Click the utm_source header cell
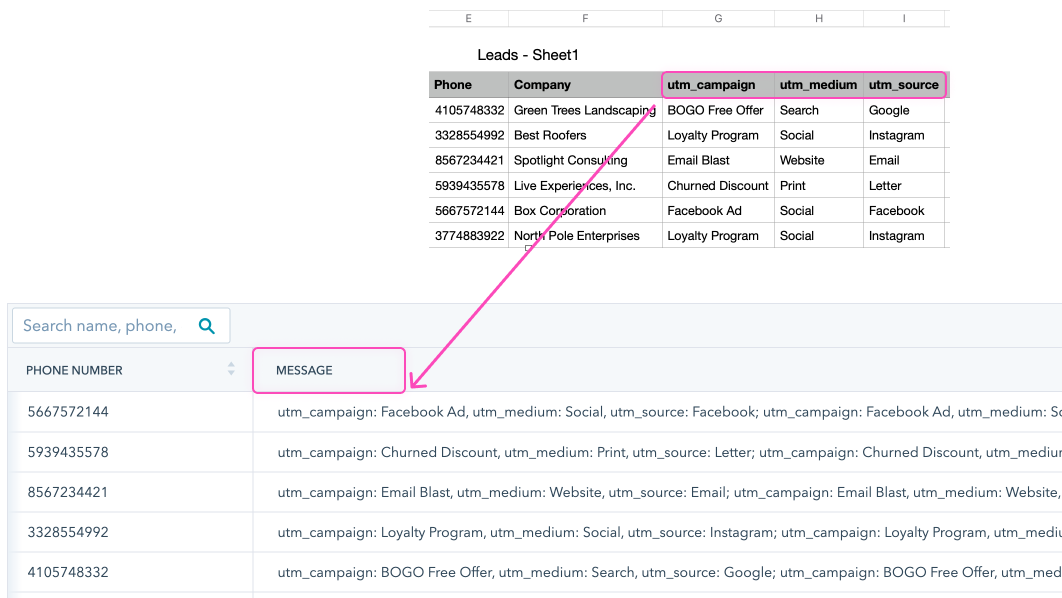The width and height of the screenshot is (1062, 598). [x=904, y=85]
